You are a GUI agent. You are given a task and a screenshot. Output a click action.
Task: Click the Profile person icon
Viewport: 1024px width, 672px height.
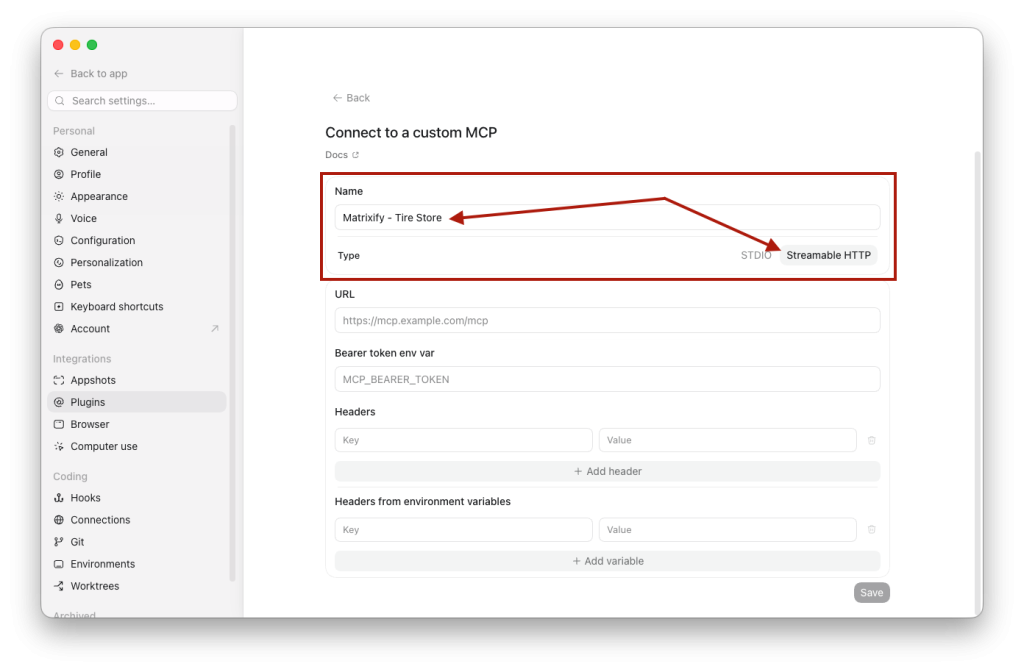[59, 174]
